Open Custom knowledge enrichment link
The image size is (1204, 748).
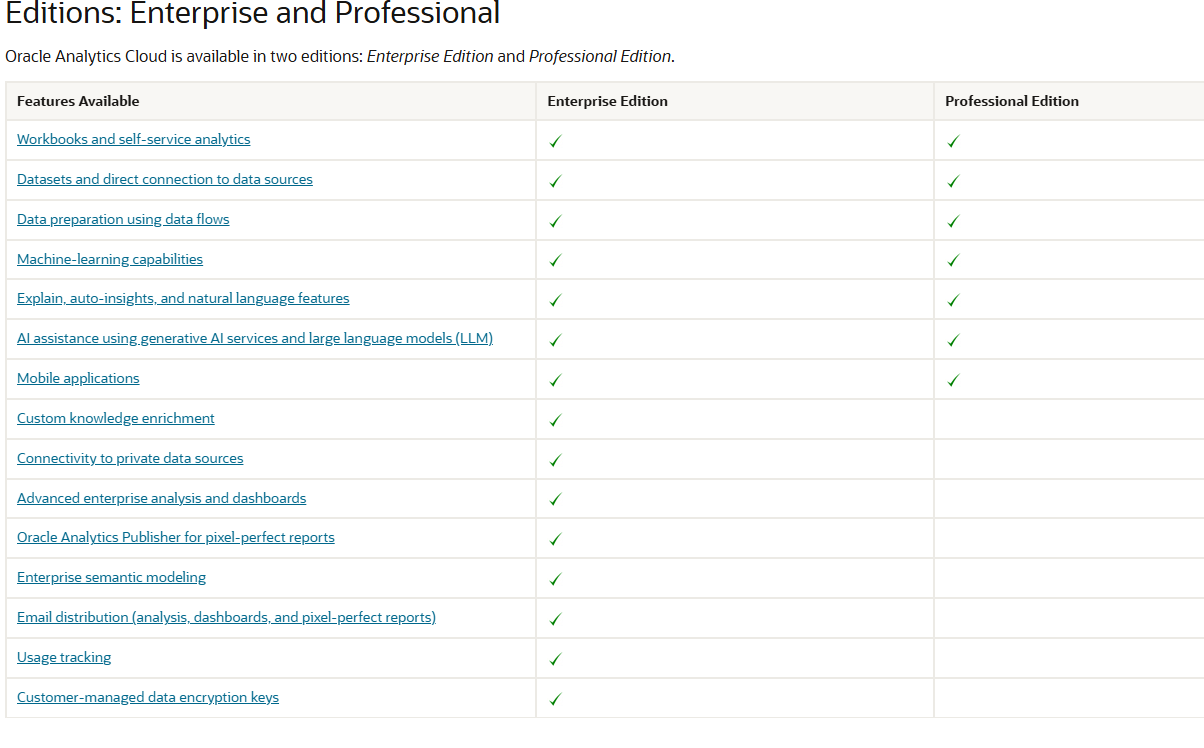pyautogui.click(x=116, y=418)
